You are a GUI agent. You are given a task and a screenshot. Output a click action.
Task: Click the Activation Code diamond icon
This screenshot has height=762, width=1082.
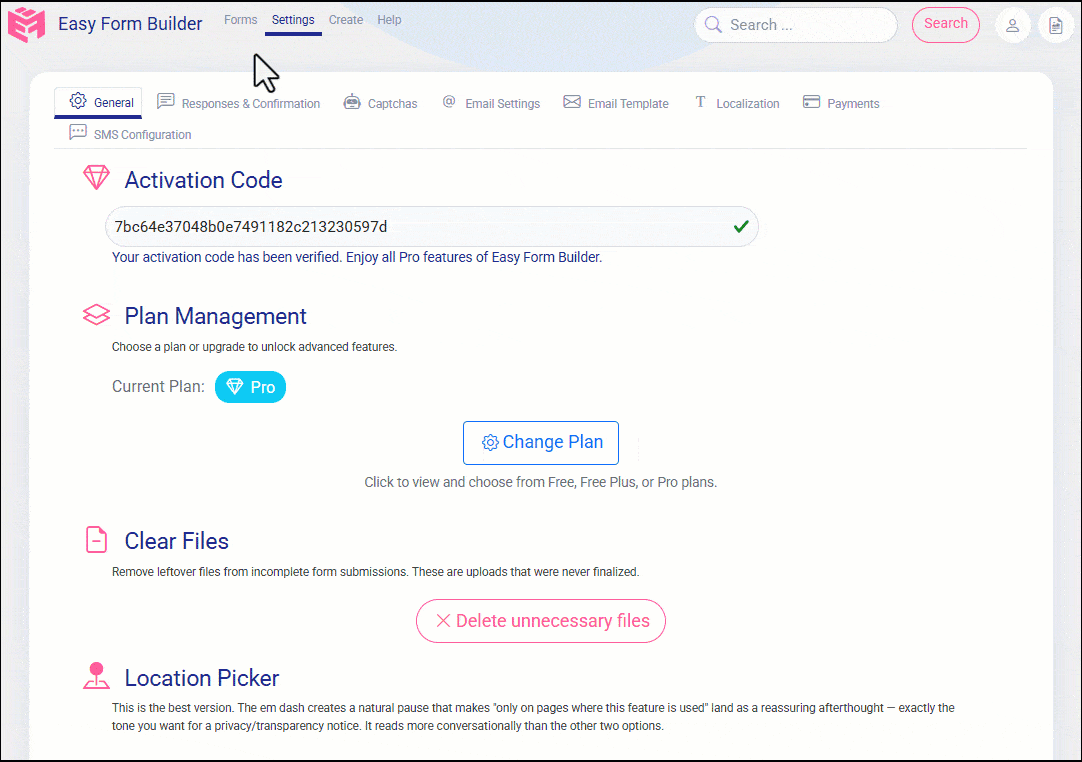(97, 177)
